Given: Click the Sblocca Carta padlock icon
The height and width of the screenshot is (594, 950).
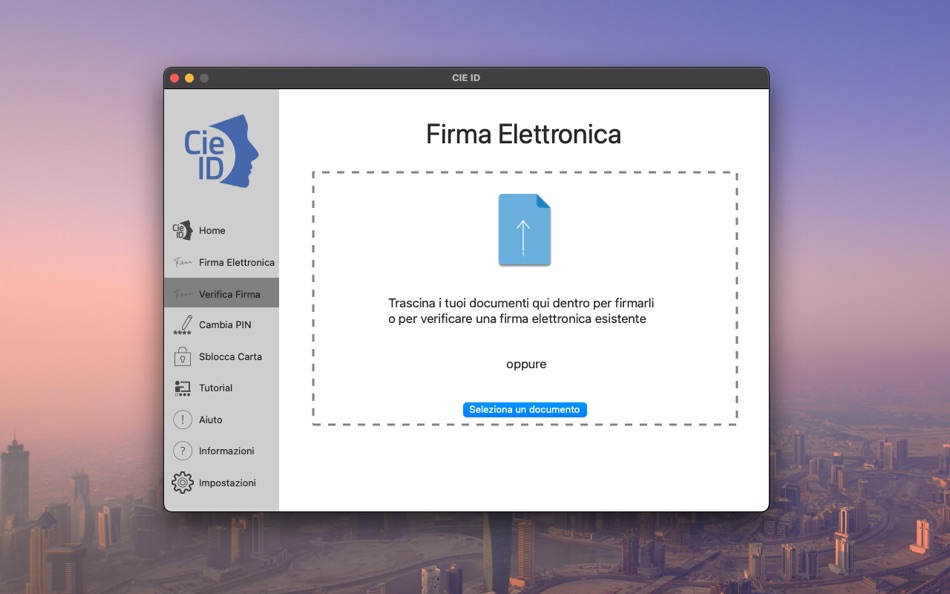Looking at the screenshot, I should pyautogui.click(x=182, y=356).
